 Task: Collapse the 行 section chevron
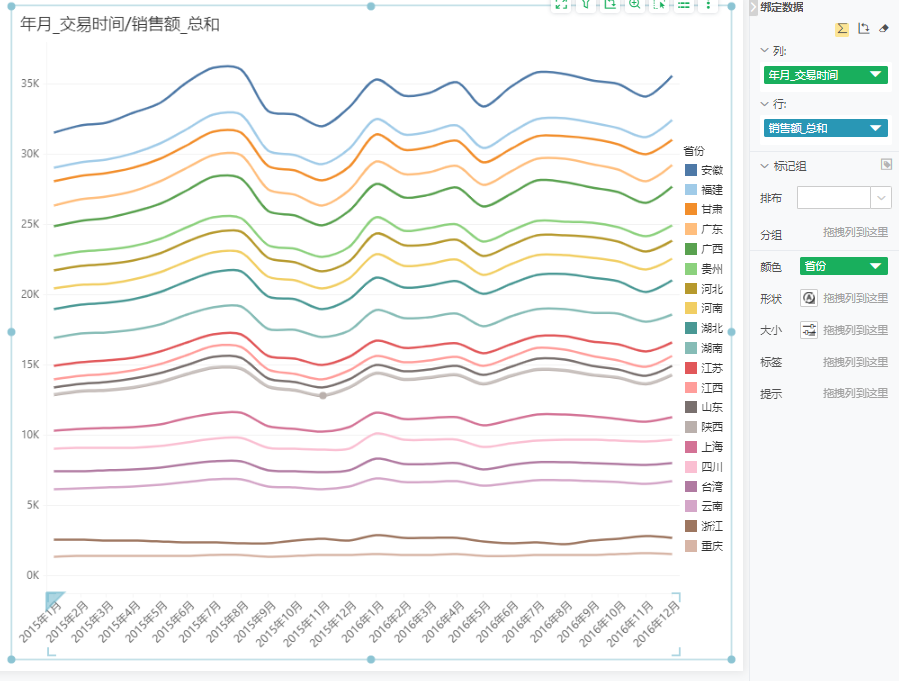(764, 104)
